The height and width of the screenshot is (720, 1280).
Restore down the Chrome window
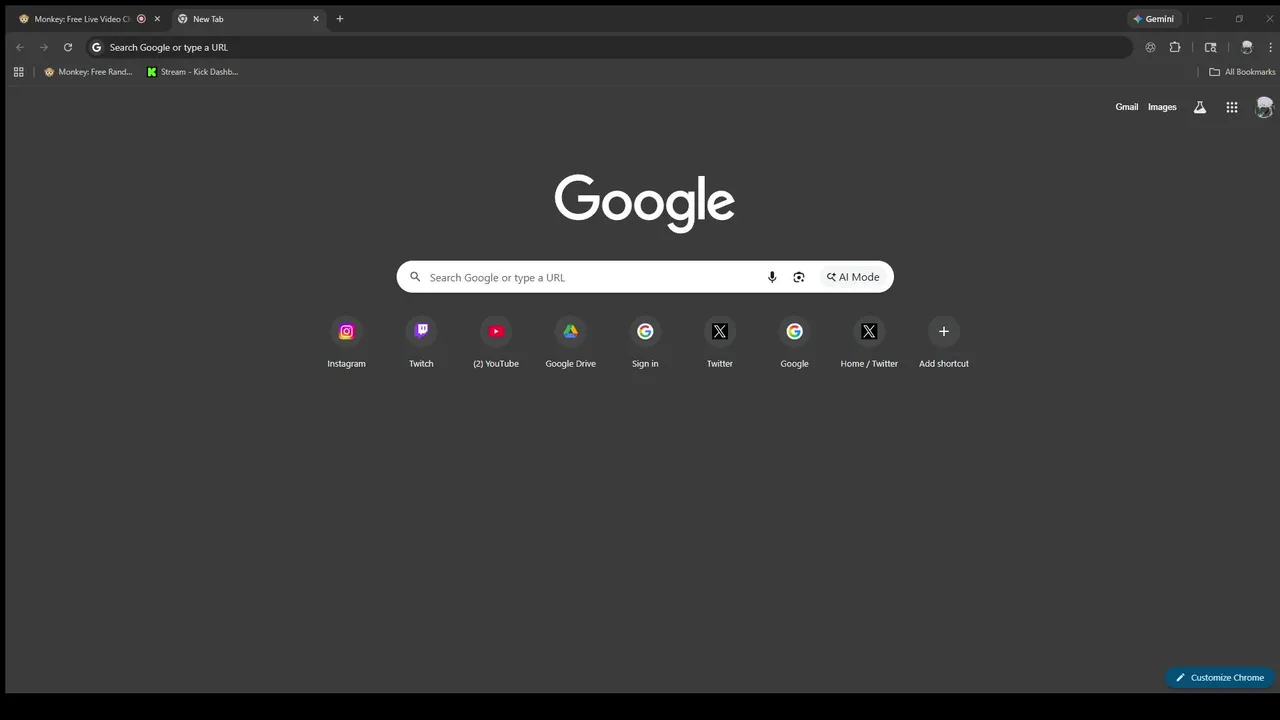tap(1239, 19)
